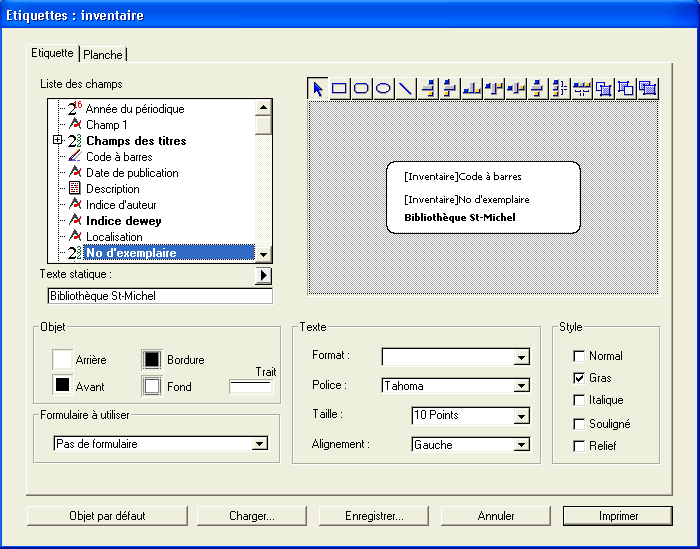700x549 pixels.
Task: Click the Code à barres field icon
Action: (x=75, y=157)
